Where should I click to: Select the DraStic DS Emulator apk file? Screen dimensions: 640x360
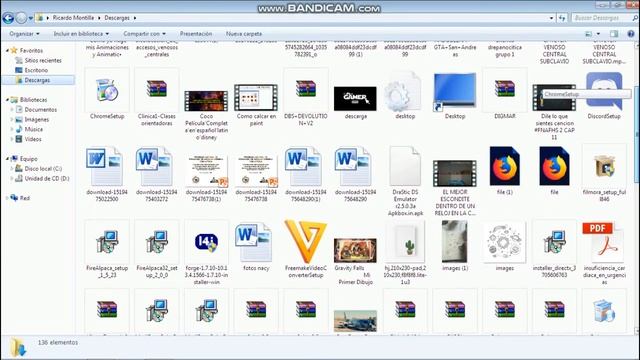tap(405, 167)
